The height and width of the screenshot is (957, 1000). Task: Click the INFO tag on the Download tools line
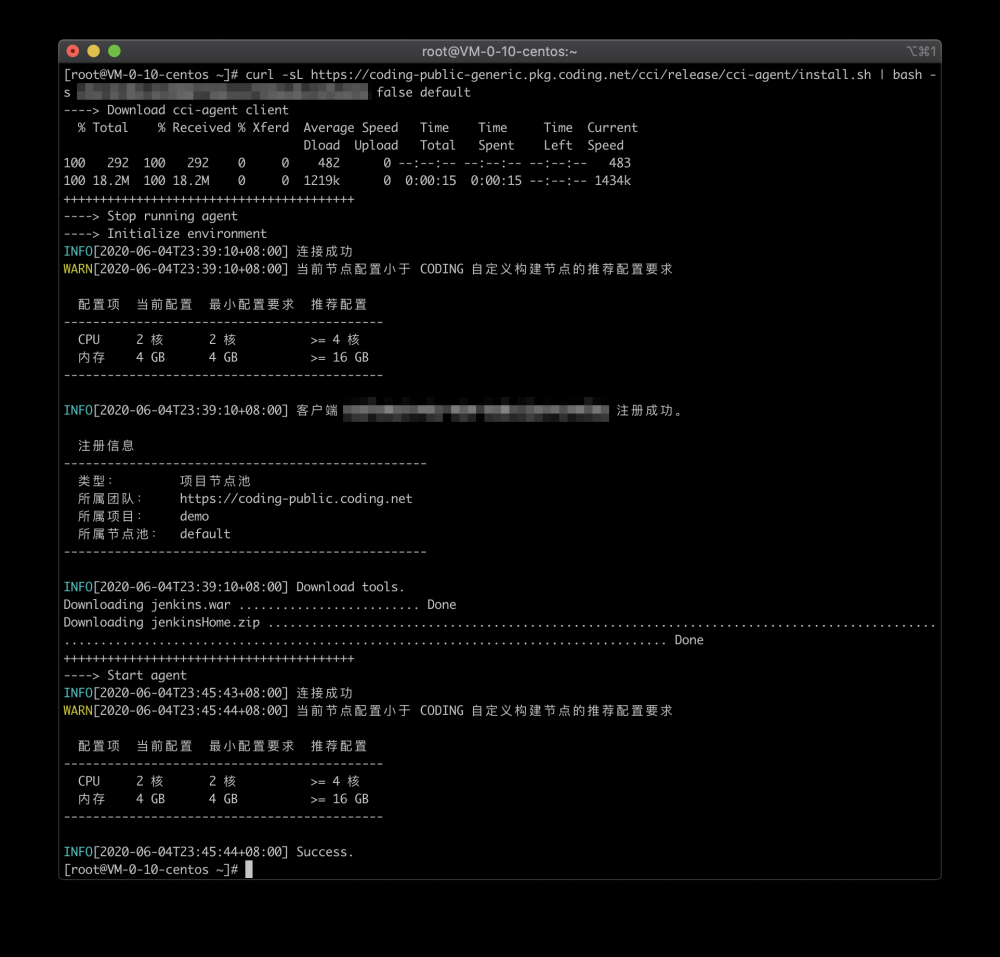(x=77, y=587)
